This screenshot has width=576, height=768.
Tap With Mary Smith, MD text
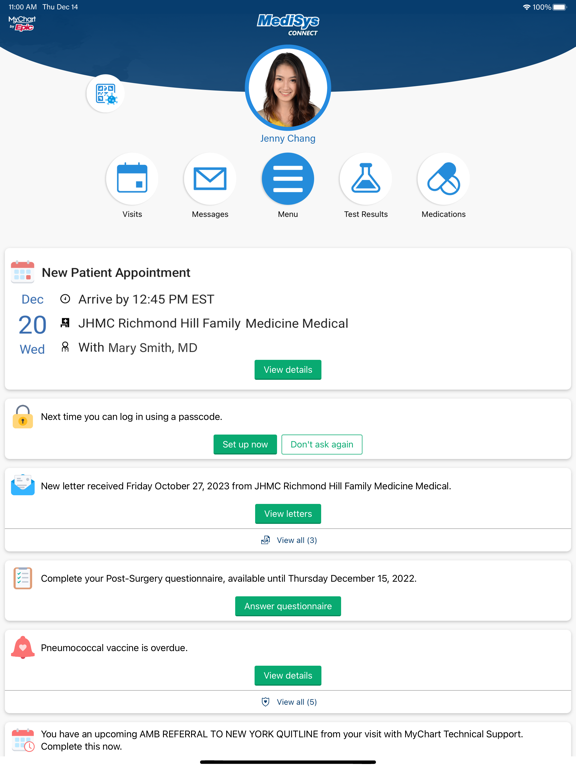138,348
